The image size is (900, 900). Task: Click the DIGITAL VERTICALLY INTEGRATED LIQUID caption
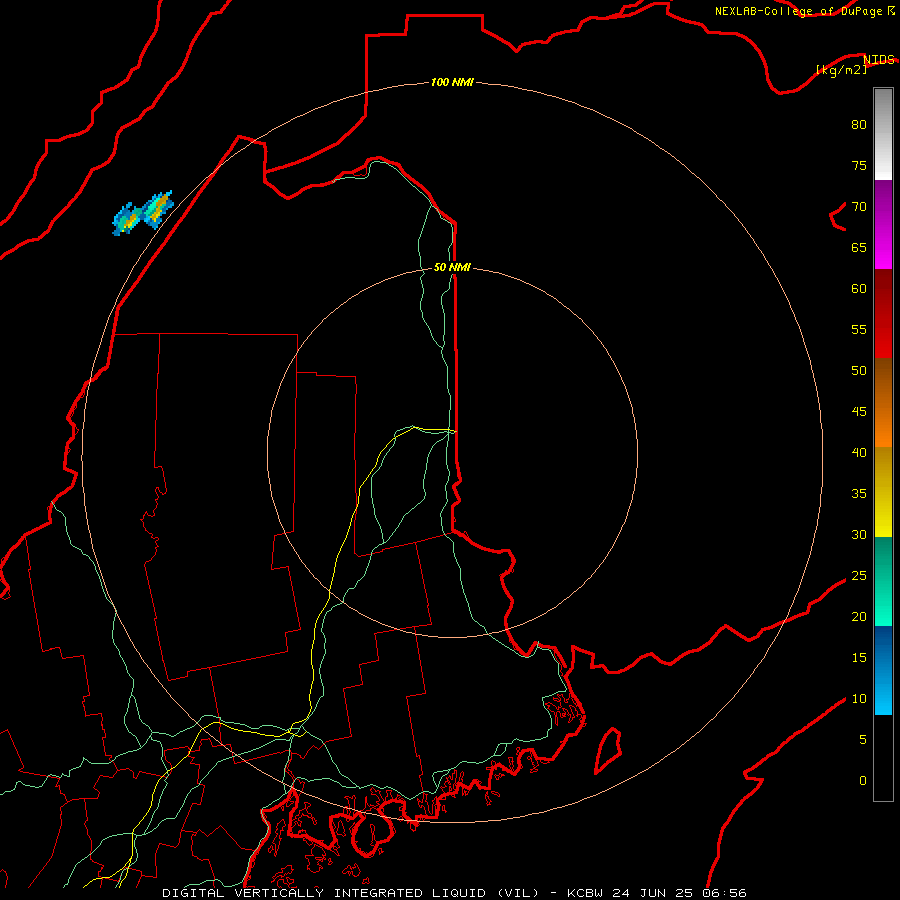(350, 893)
